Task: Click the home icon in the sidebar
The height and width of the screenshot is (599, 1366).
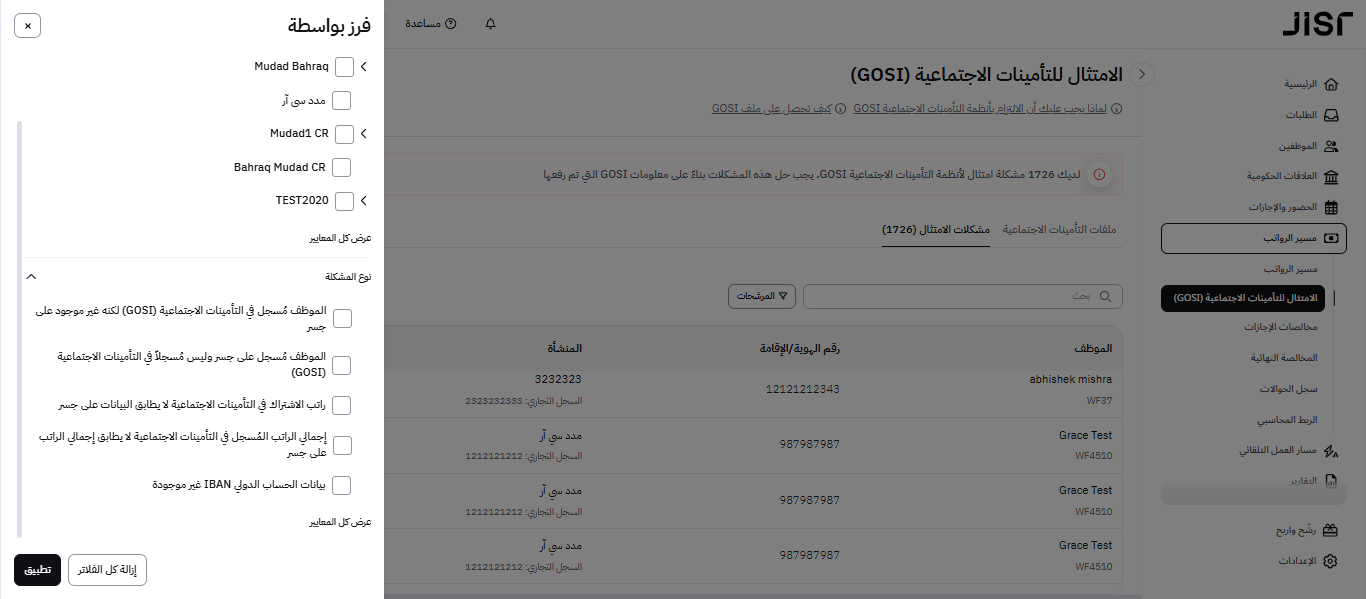Action: click(x=1330, y=84)
